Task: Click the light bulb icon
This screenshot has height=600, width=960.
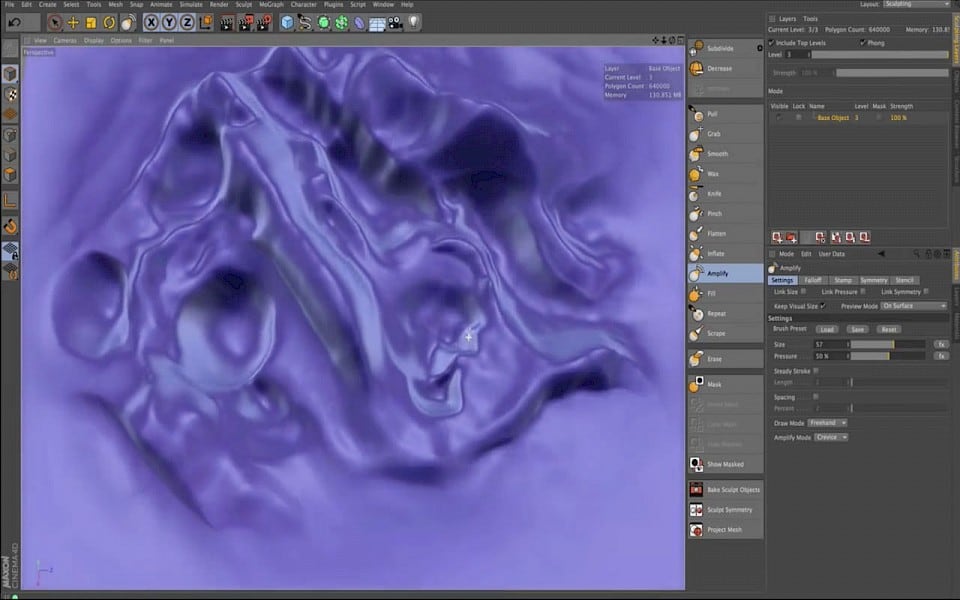Action: click(414, 23)
